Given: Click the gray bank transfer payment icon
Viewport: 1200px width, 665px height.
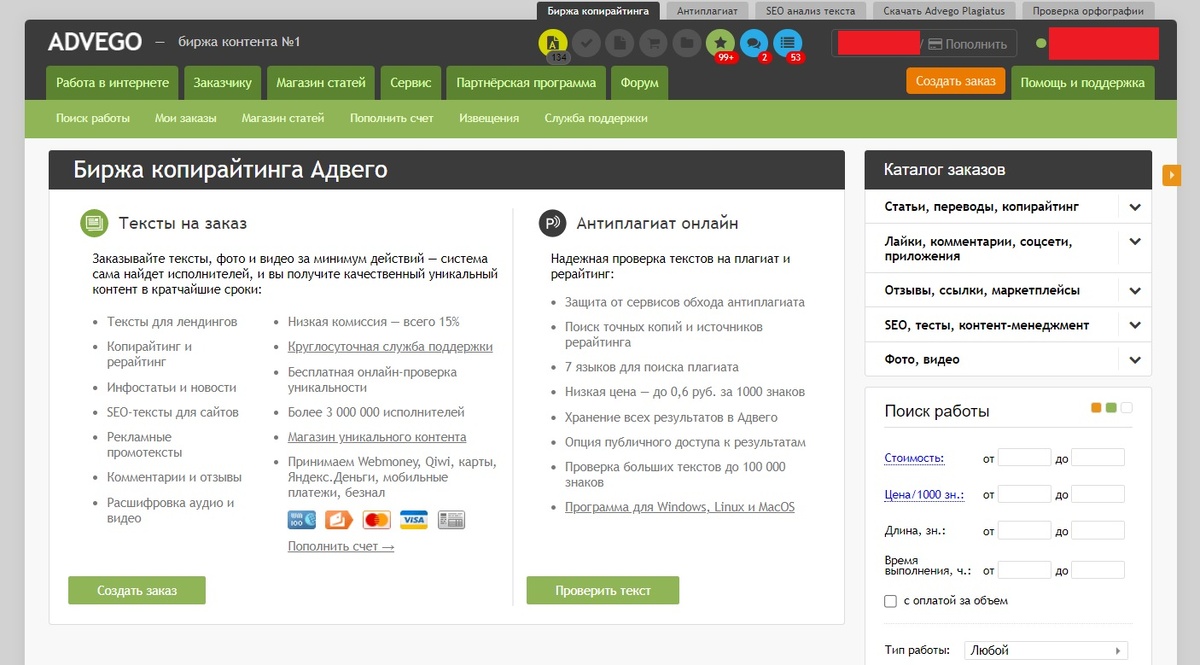Looking at the screenshot, I should [x=451, y=520].
